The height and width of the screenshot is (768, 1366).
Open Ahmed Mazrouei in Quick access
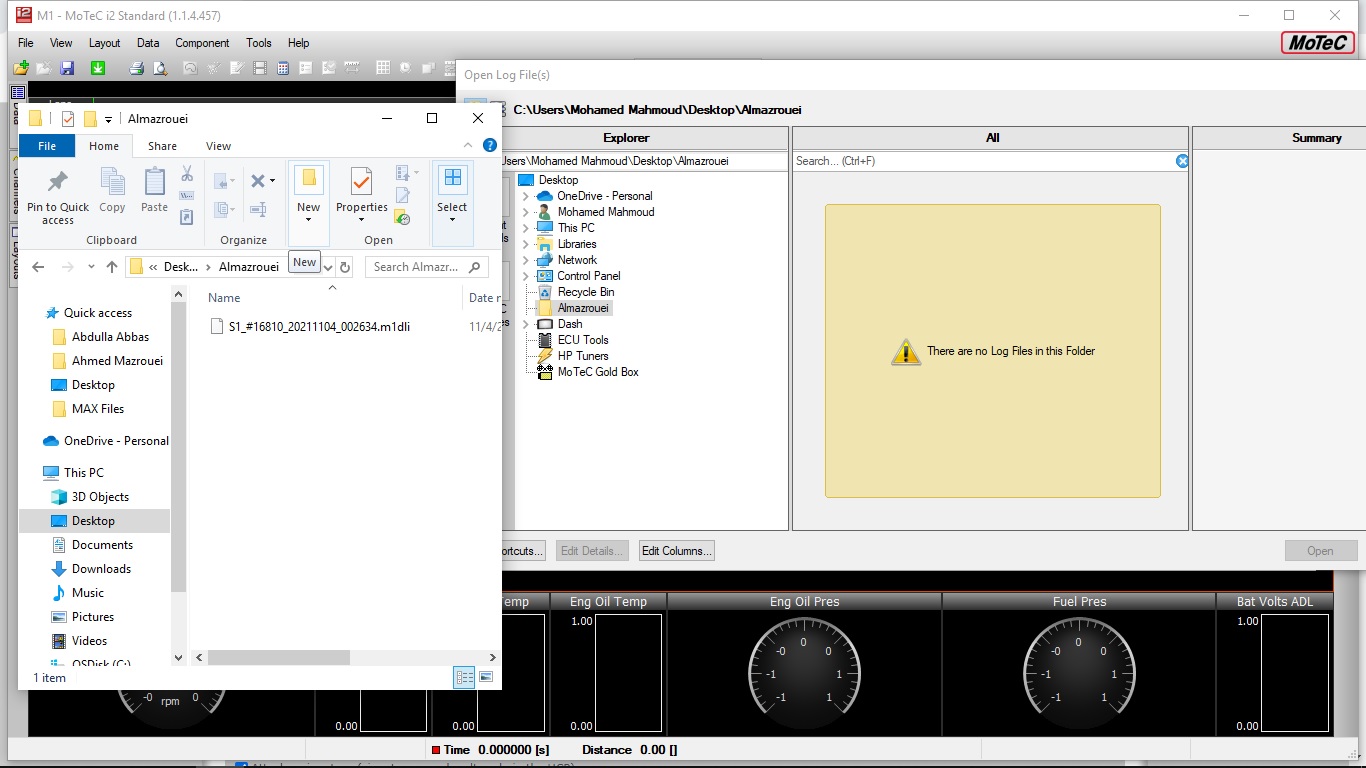click(x=117, y=361)
